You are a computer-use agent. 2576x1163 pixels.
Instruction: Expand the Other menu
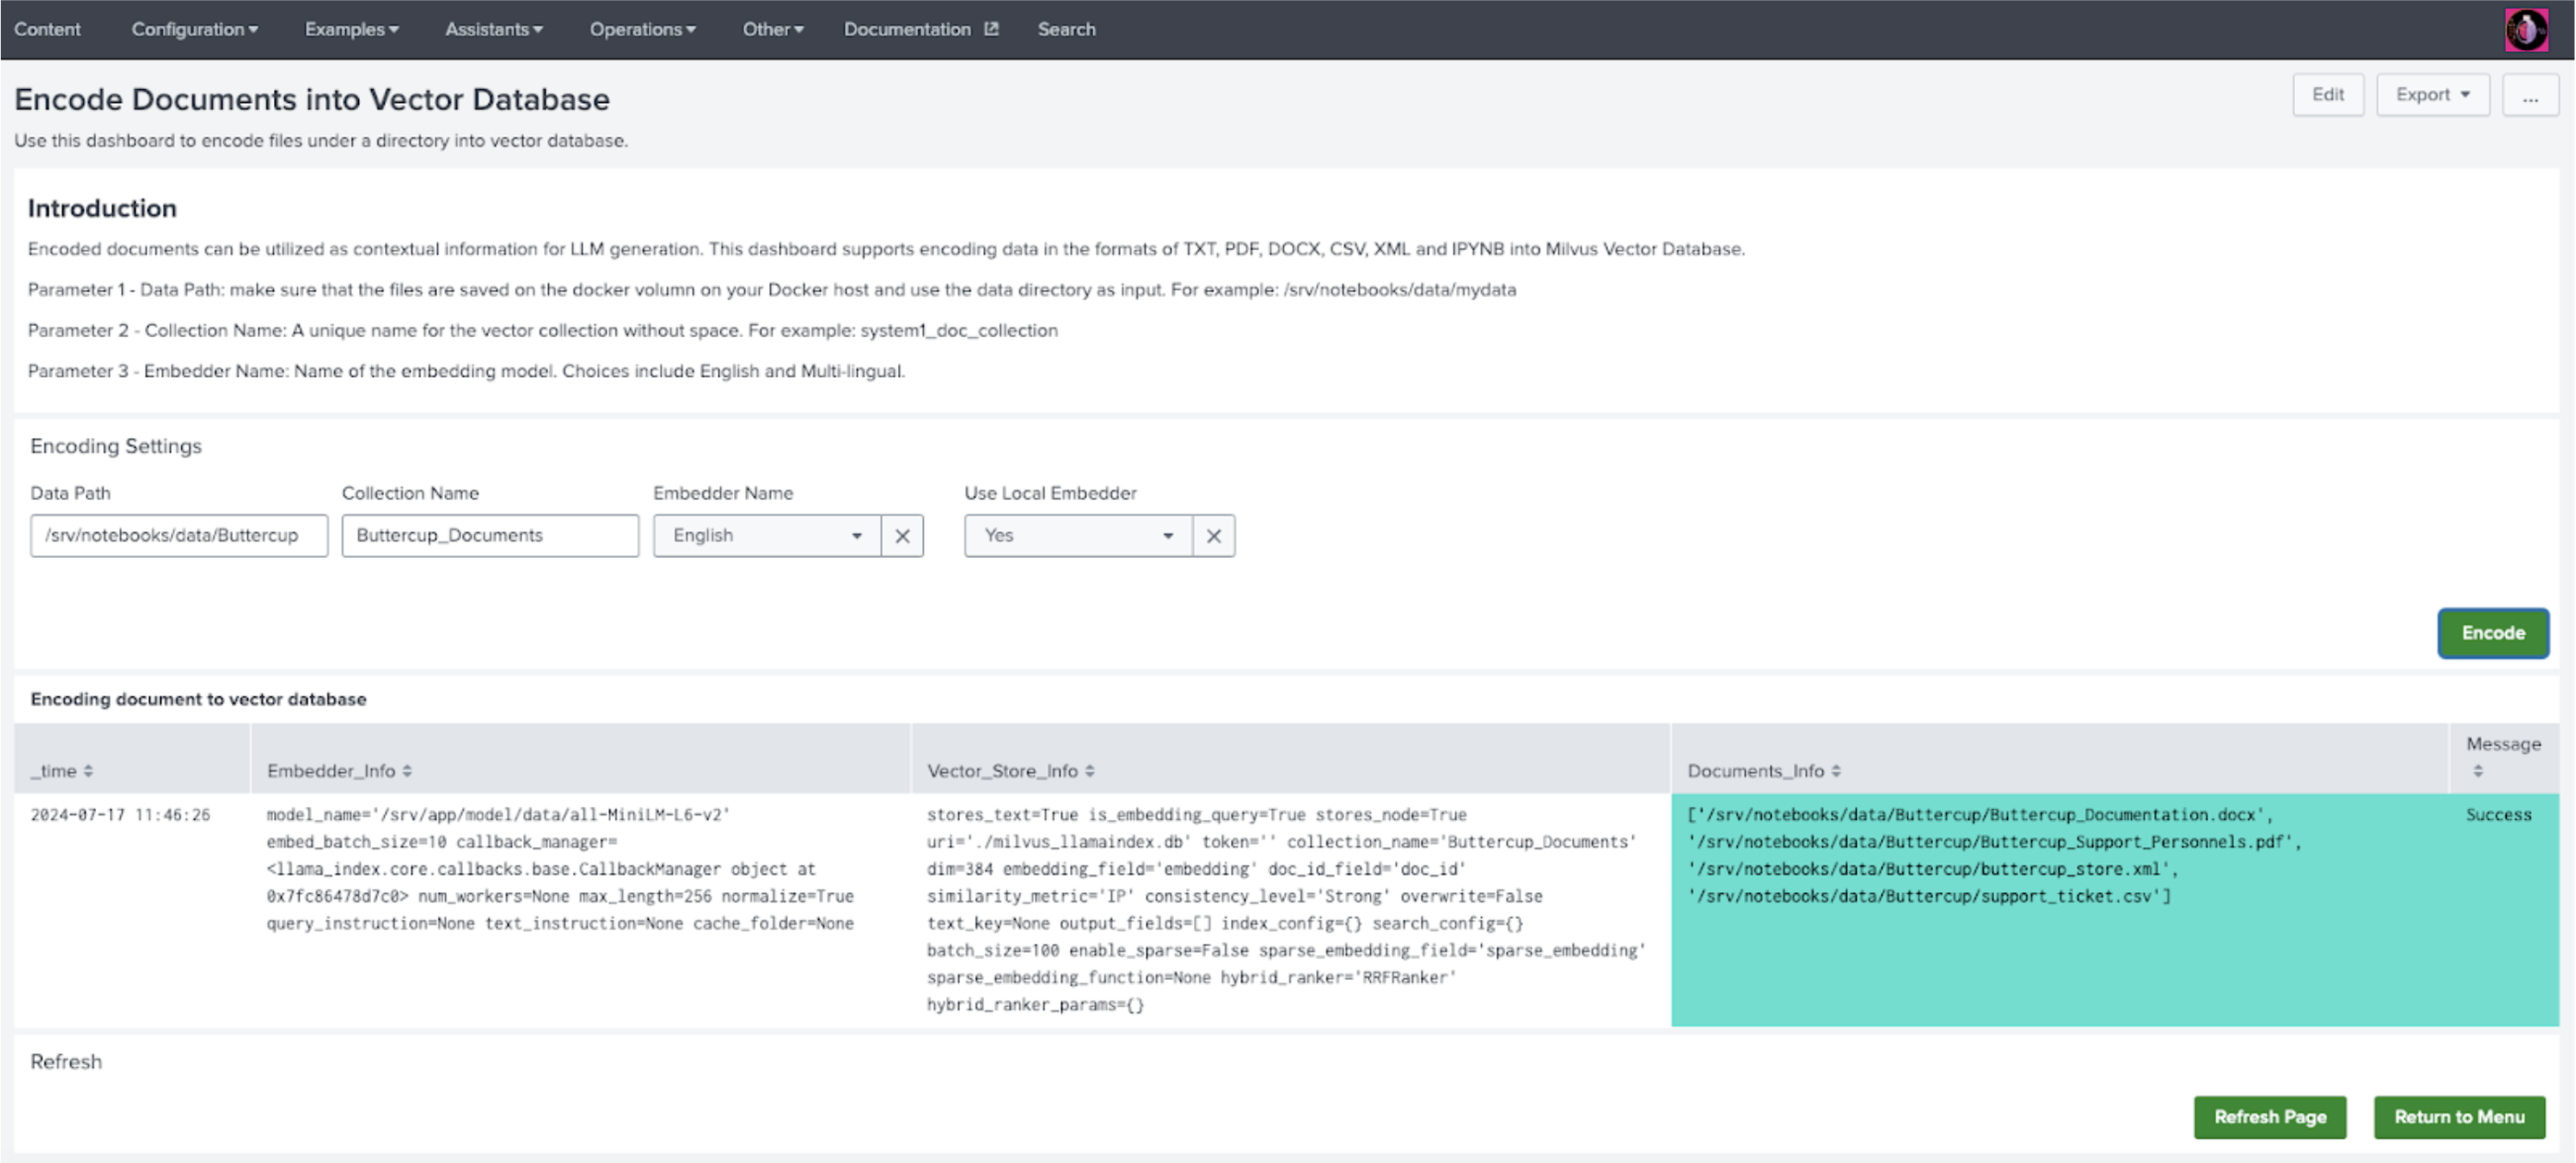tap(772, 29)
